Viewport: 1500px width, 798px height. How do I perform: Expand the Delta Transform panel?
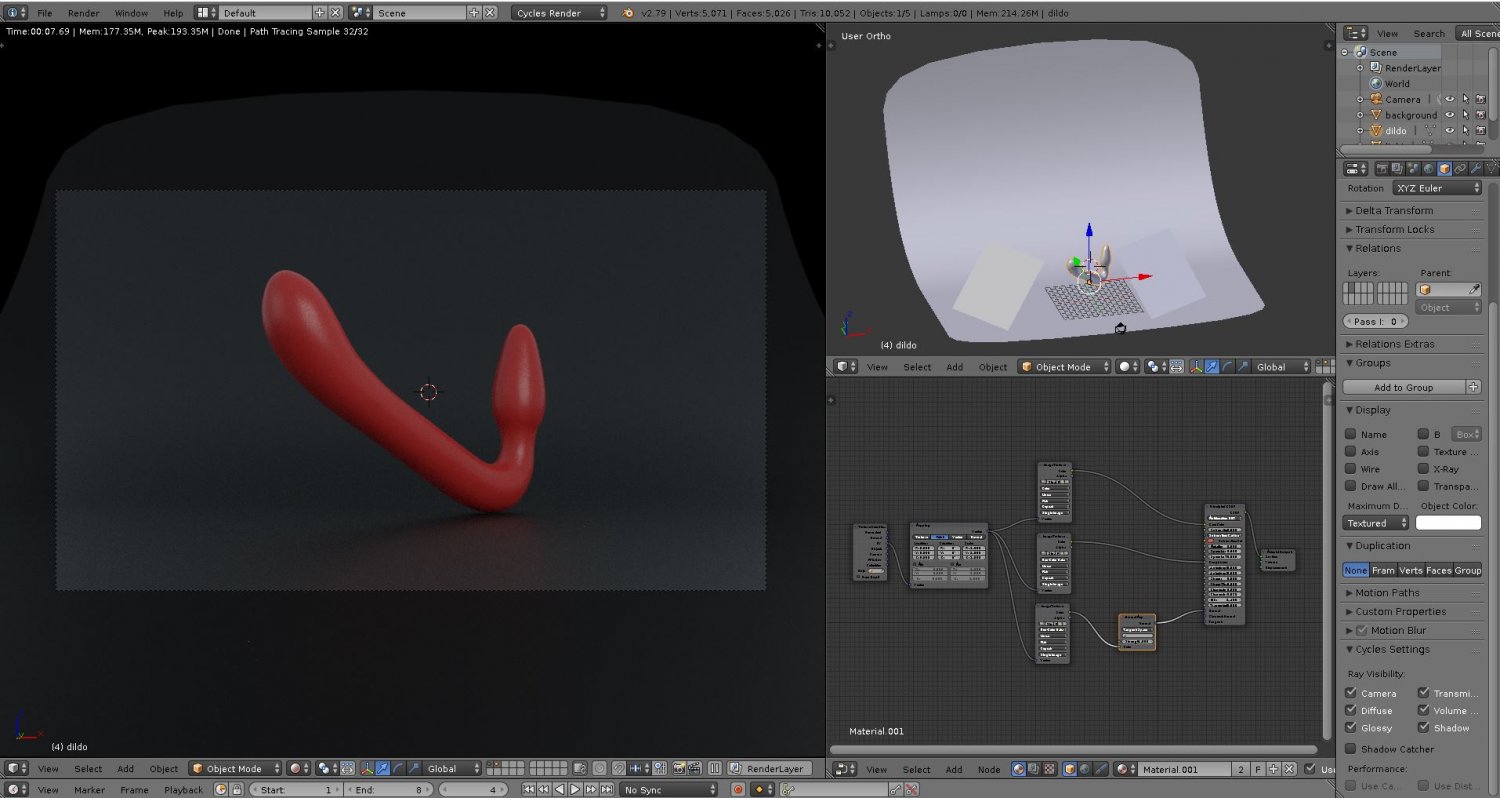tap(1394, 211)
